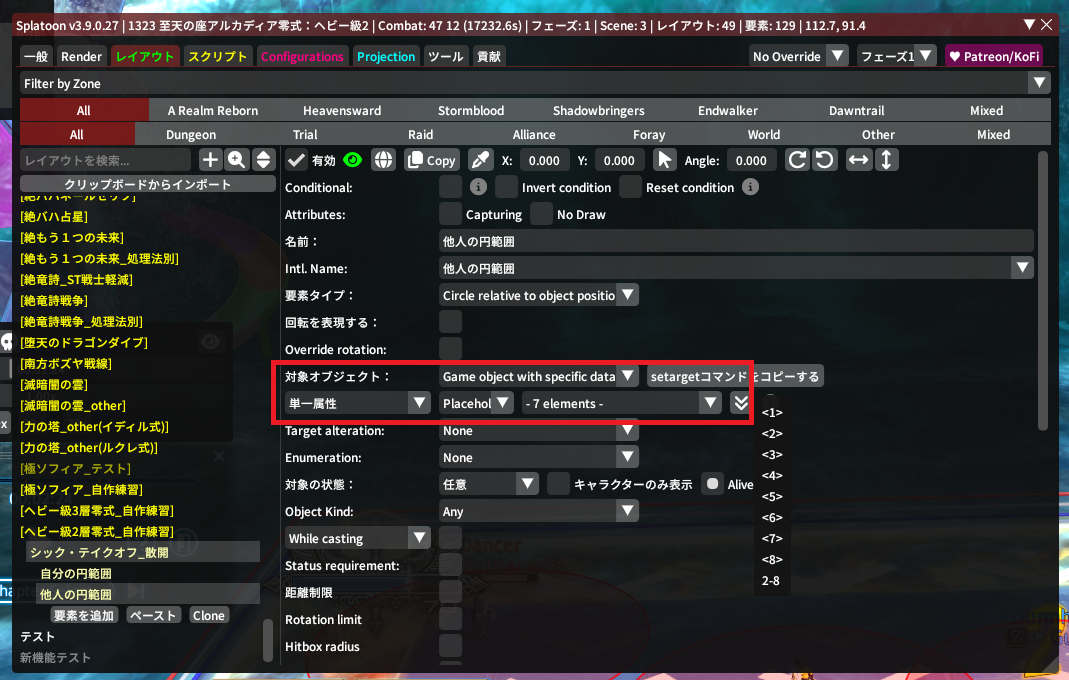Image resolution: width=1069 pixels, height=680 pixels.
Task: Click the vertical flip arrows icon
Action: [886, 160]
